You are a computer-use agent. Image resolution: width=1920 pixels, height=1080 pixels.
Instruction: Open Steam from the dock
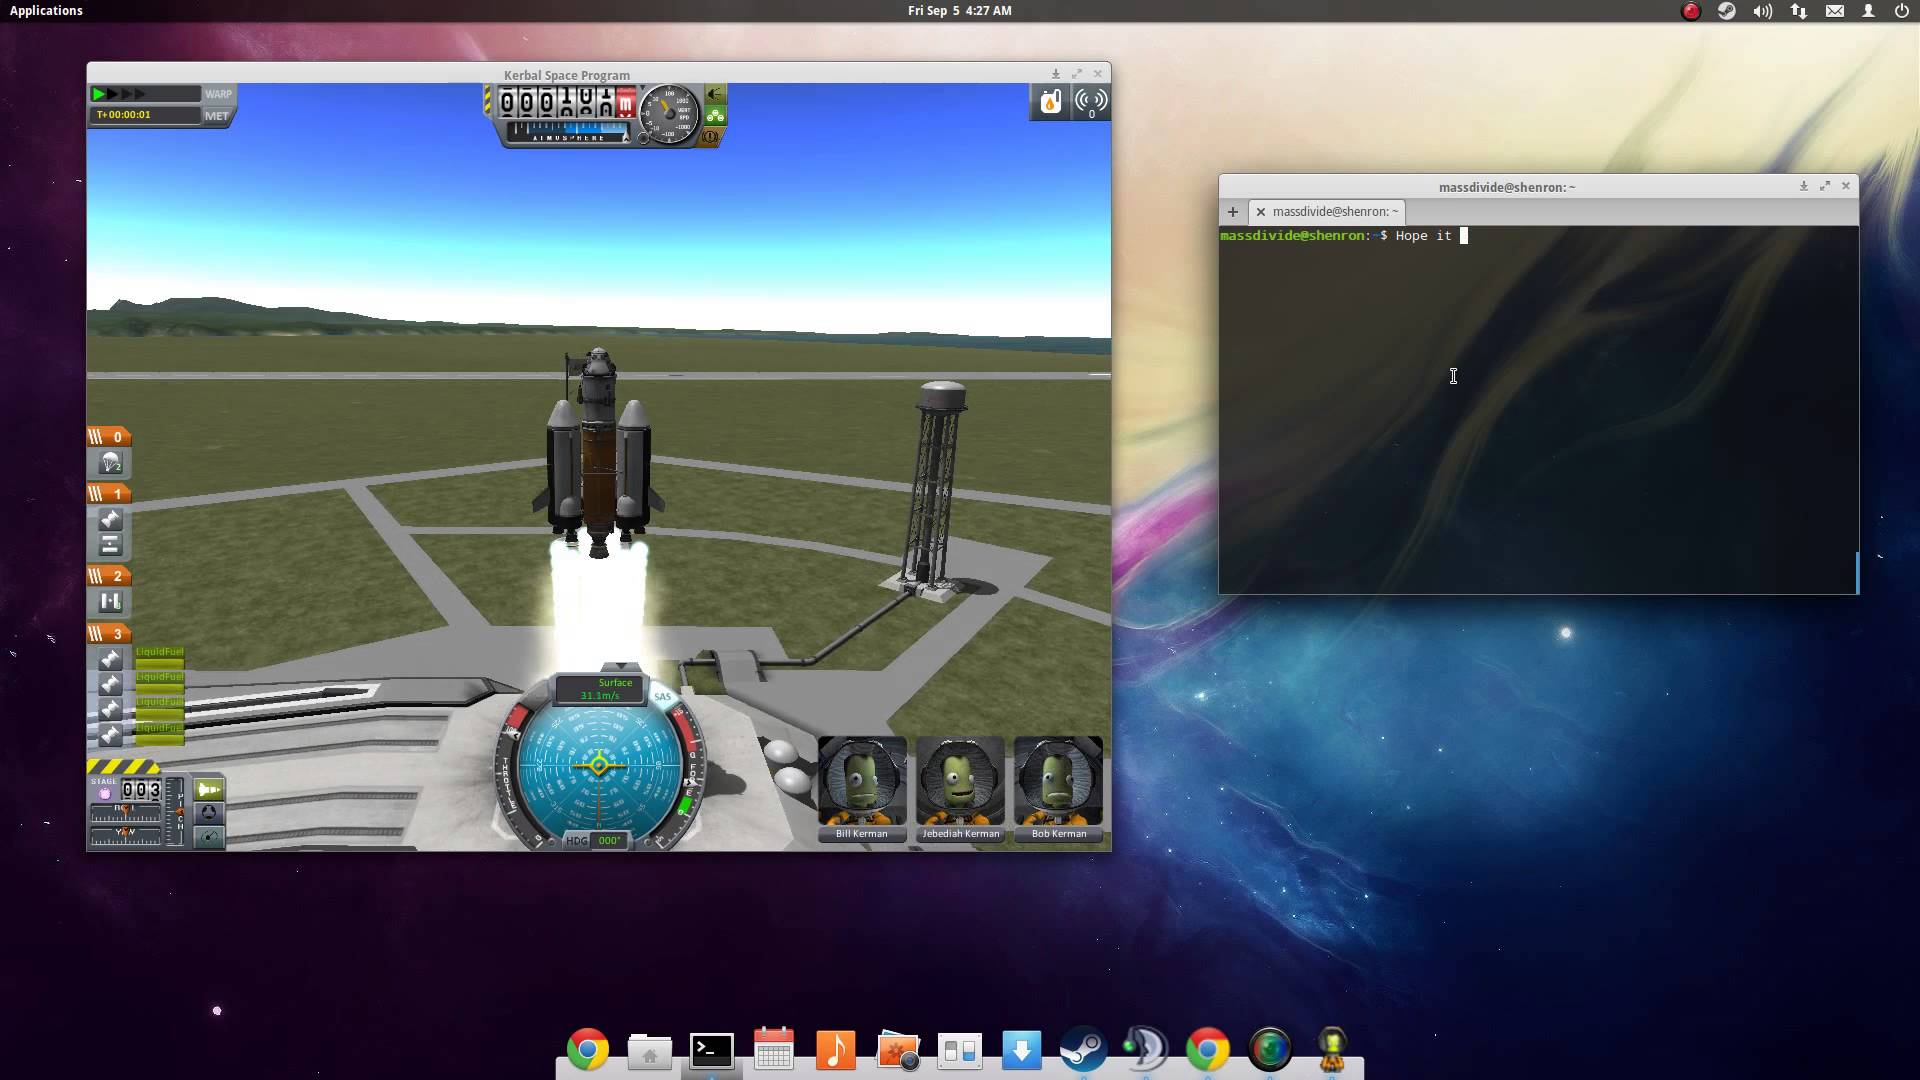[1084, 1050]
